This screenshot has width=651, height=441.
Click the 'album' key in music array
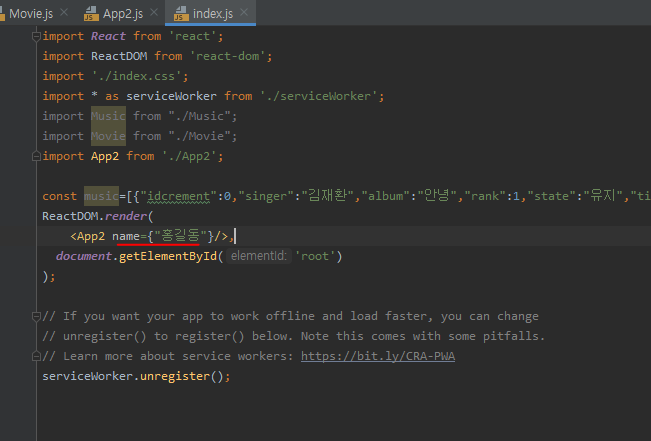(385, 196)
